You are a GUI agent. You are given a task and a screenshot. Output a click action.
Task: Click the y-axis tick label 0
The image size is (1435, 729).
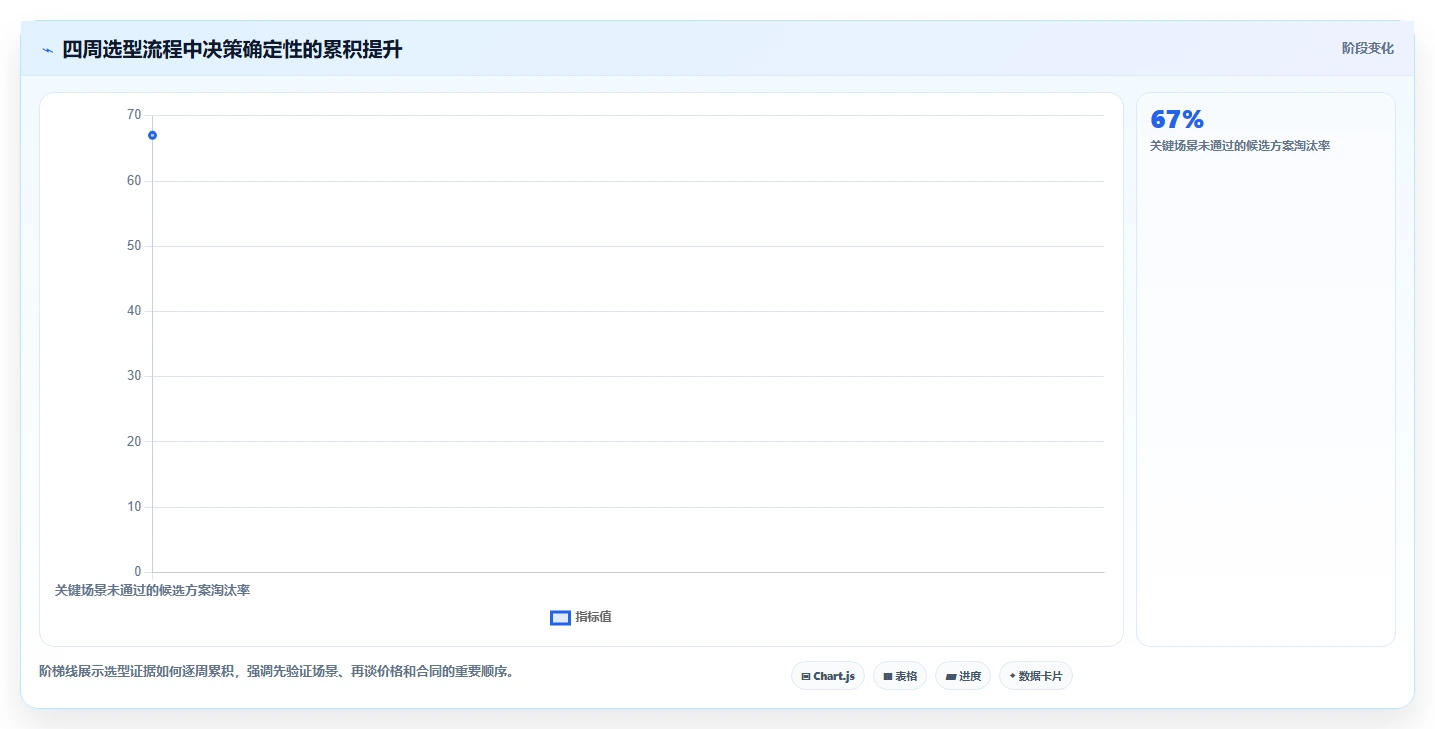[x=138, y=572]
